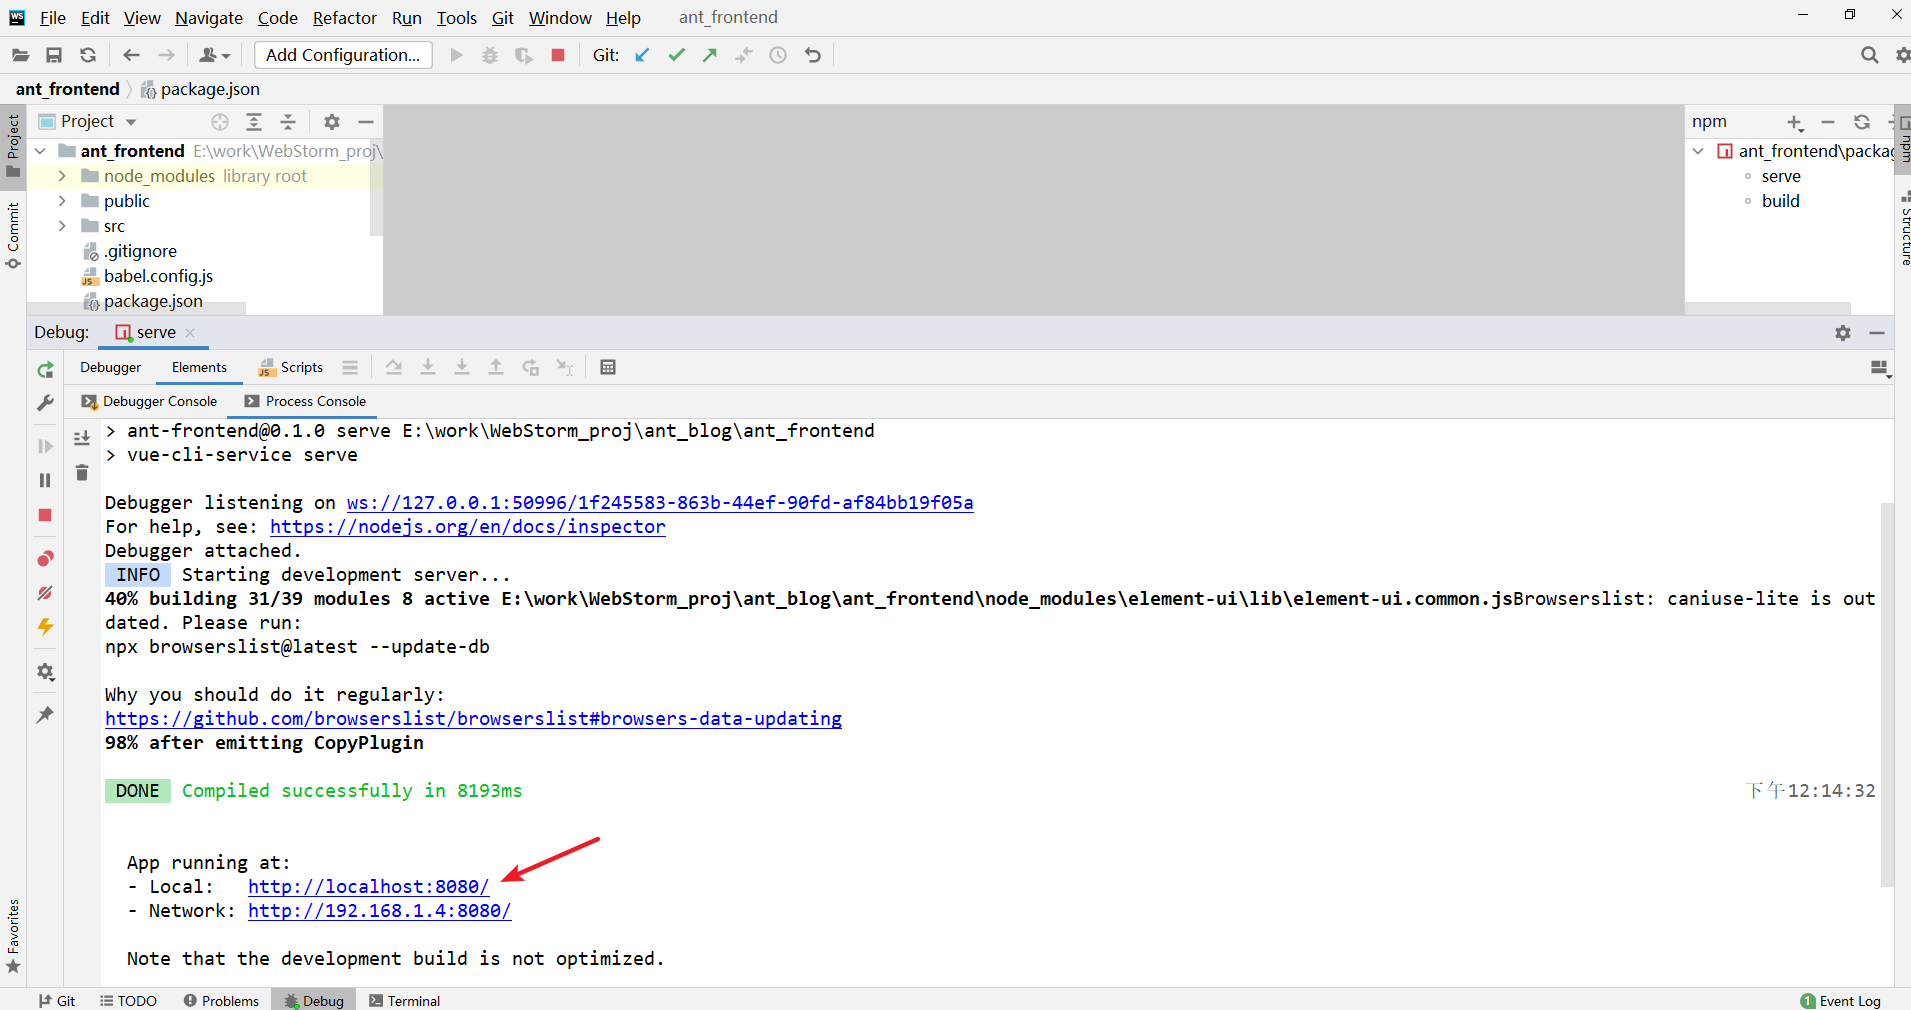
Task: Click the disabled Run play icon
Action: tap(457, 55)
